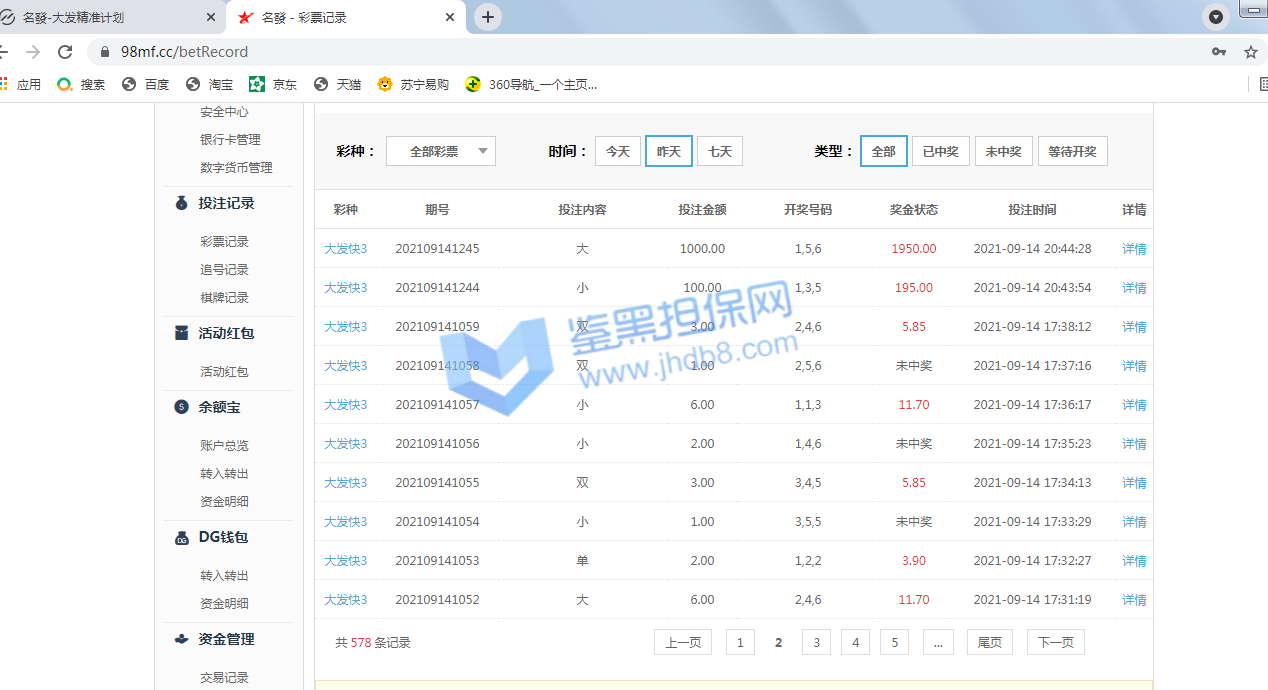Viewport: 1268px width, 690px height.
Task: Open the 百度 bookmark
Action: pyautogui.click(x=146, y=85)
